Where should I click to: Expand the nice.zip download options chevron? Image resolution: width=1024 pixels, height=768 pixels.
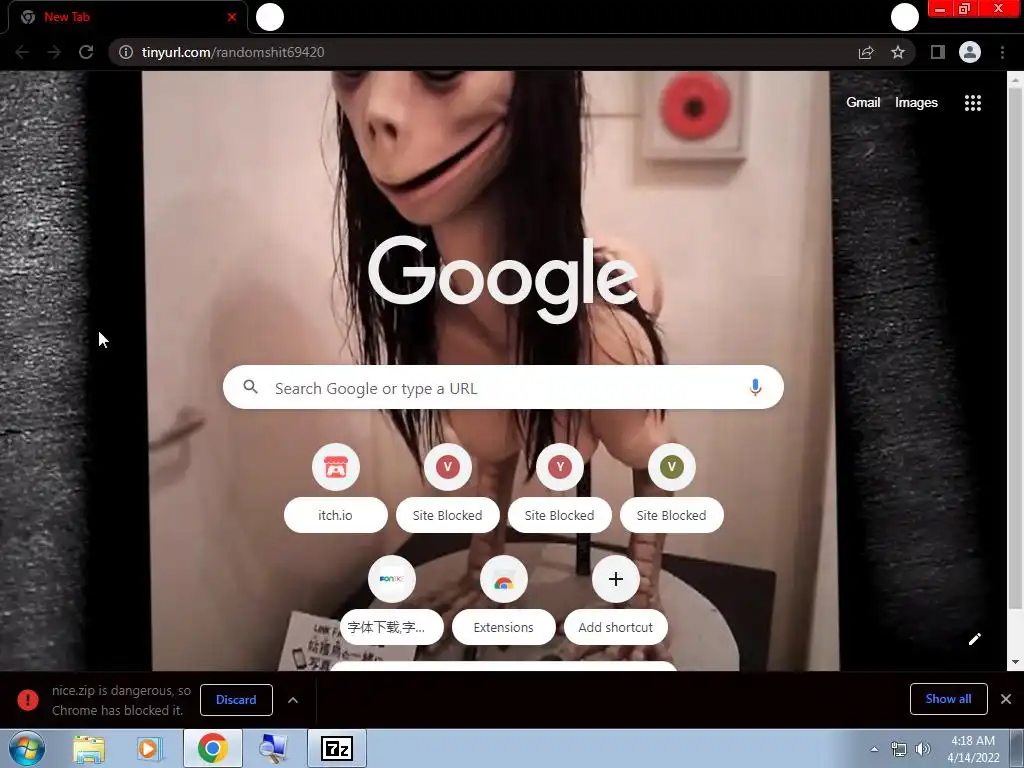pos(293,699)
